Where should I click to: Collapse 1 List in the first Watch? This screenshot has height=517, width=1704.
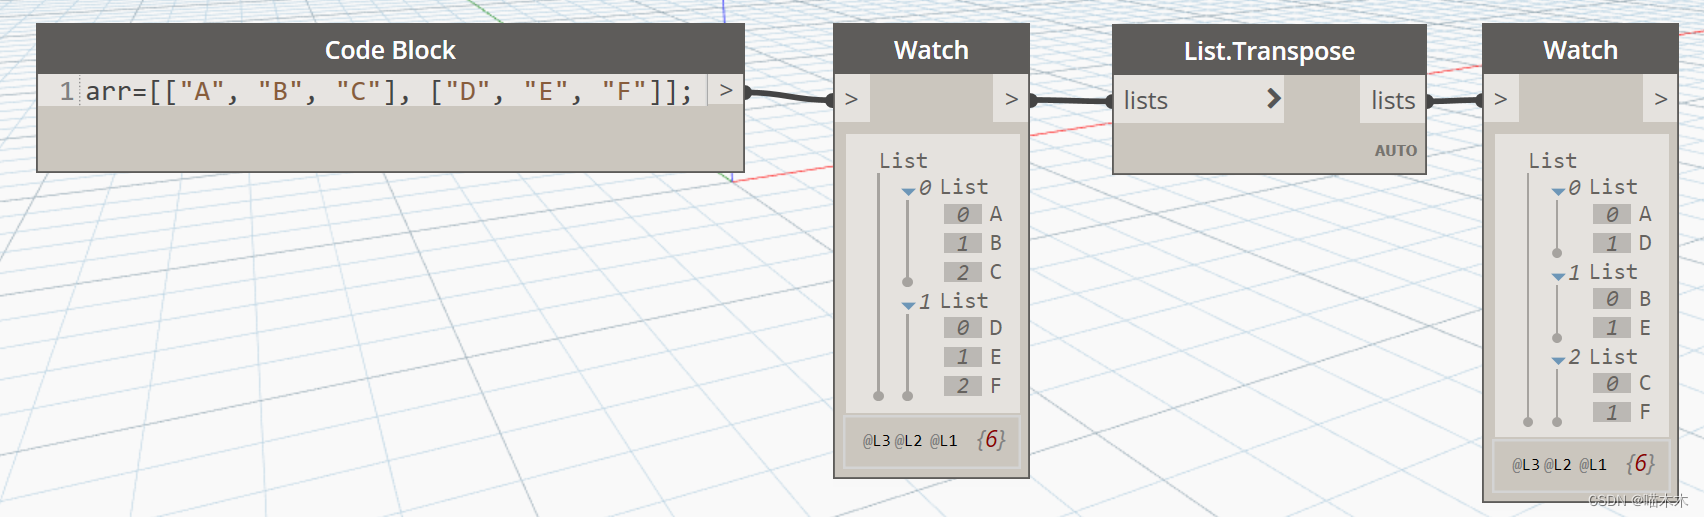[x=908, y=304]
